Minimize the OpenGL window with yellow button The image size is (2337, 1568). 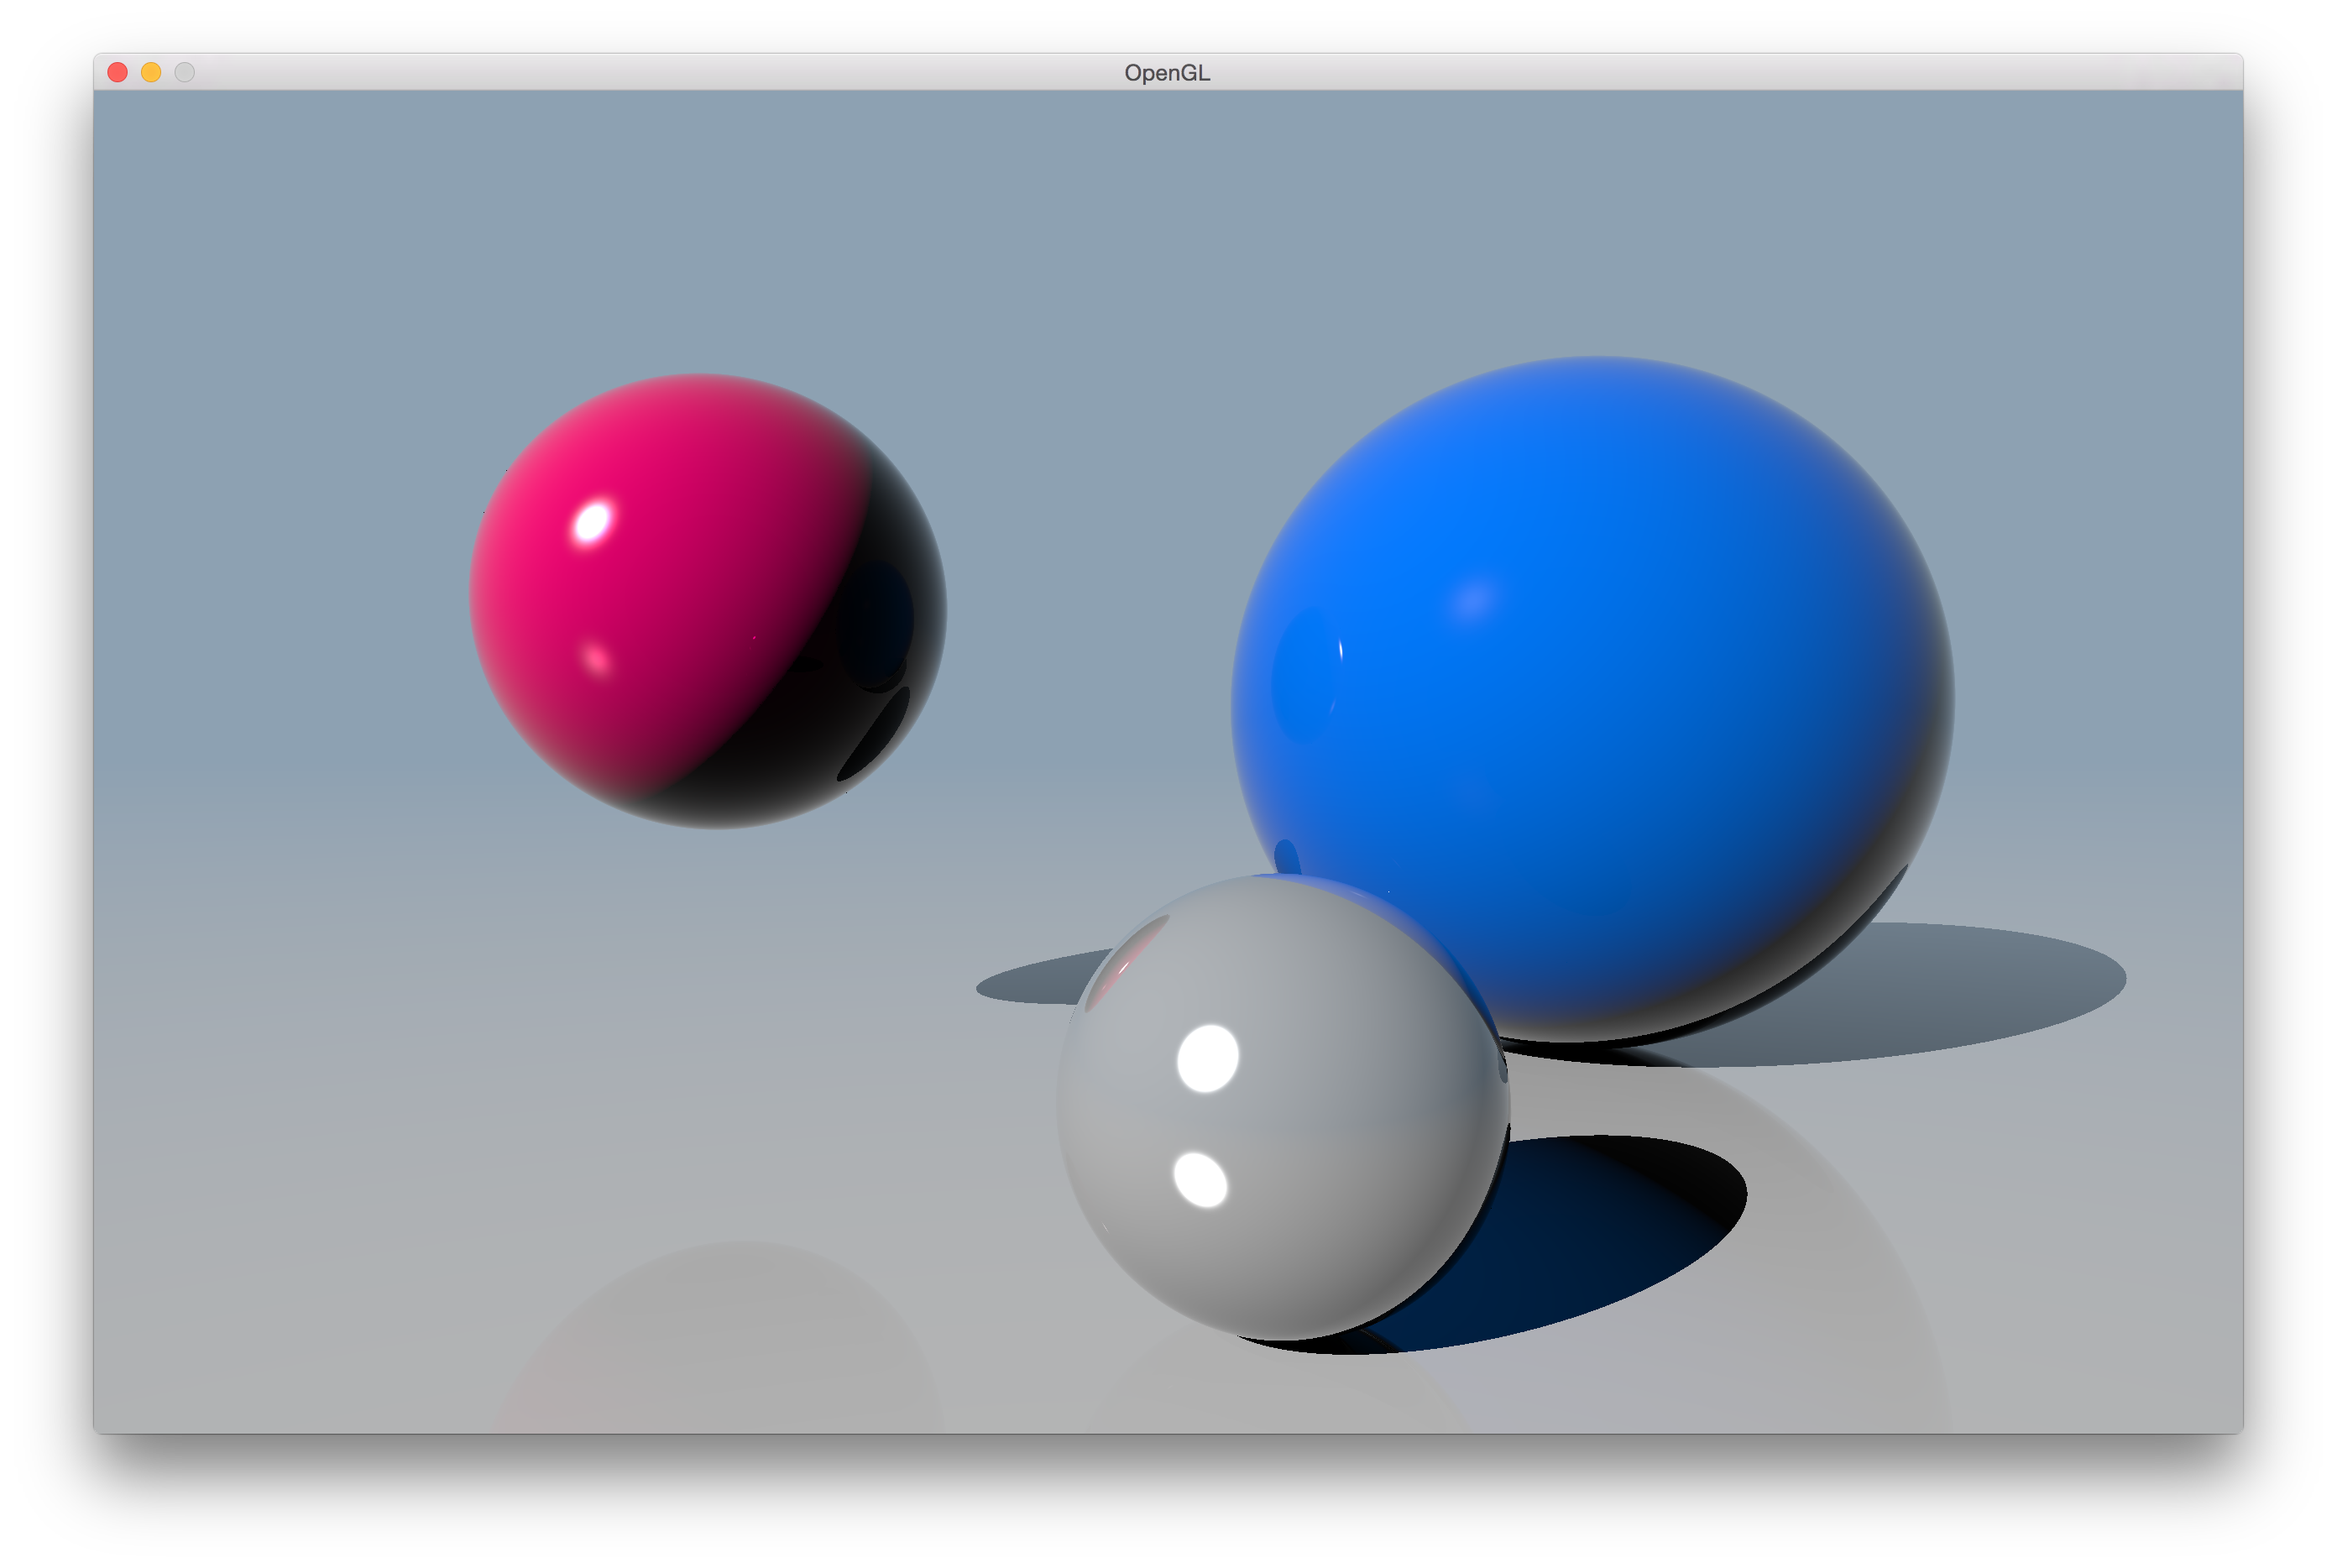tap(151, 72)
